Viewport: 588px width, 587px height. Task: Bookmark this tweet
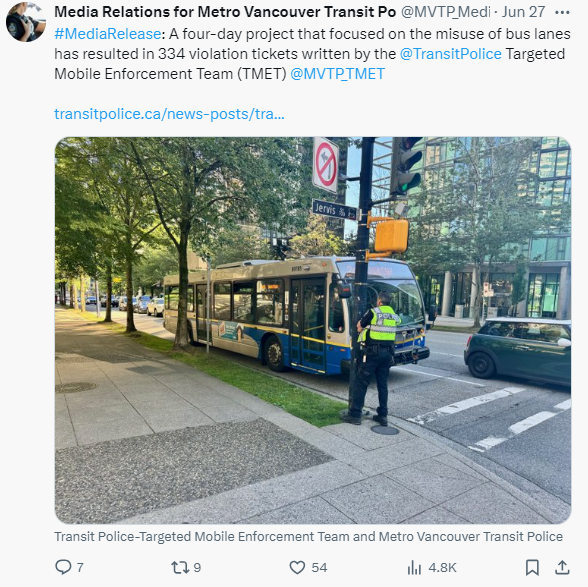pyautogui.click(x=532, y=567)
